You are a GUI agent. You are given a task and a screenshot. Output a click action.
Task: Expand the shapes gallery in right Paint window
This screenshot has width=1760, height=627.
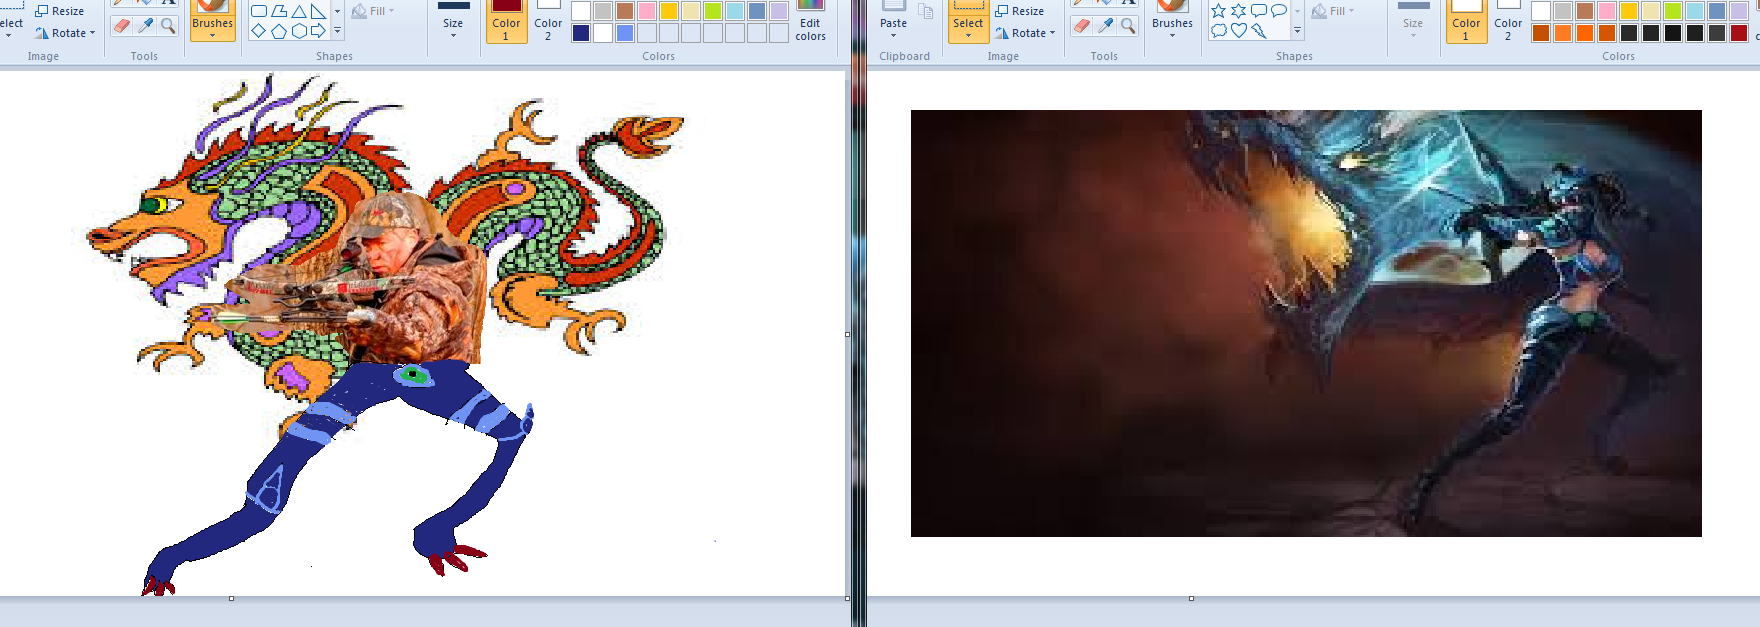pyautogui.click(x=1297, y=31)
